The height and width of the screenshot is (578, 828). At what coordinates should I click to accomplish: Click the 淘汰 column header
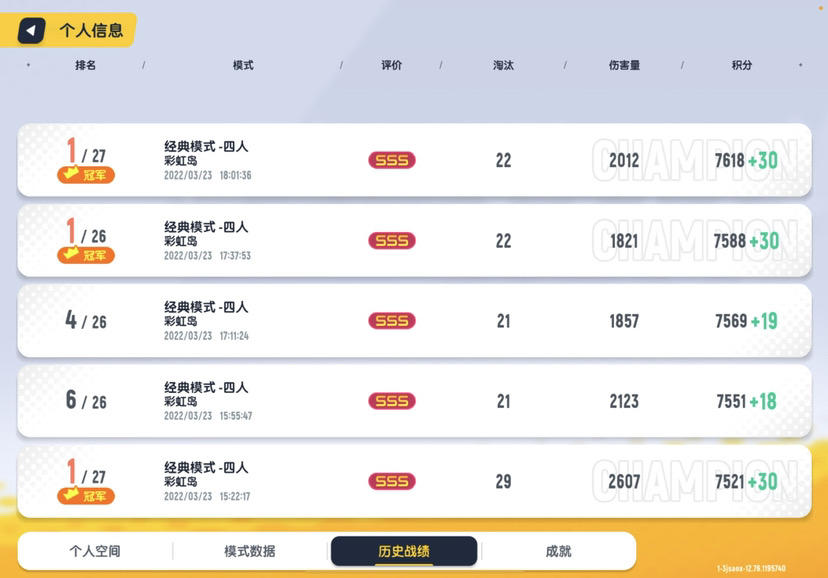[x=503, y=65]
